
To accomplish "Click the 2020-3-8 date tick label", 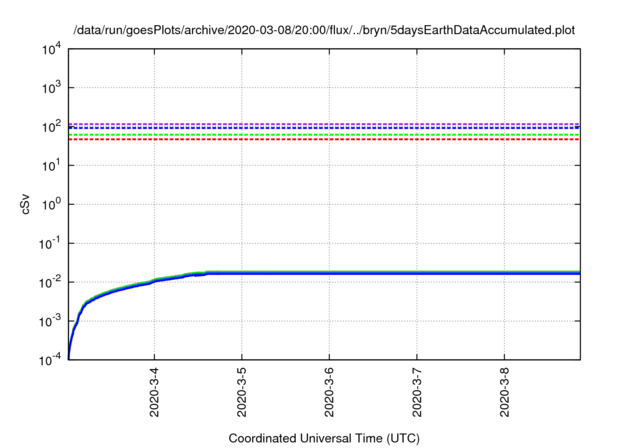I will click(x=504, y=392).
